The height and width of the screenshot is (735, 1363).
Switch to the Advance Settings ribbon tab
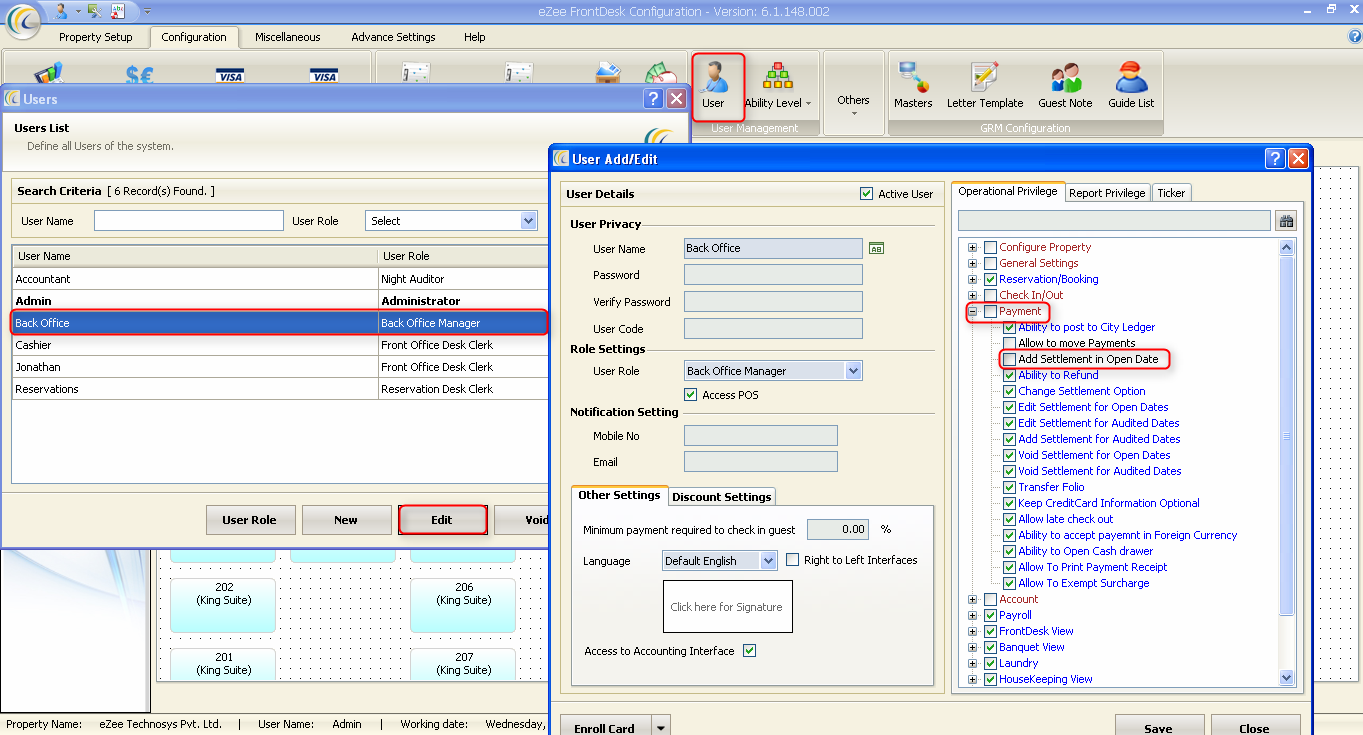[393, 37]
